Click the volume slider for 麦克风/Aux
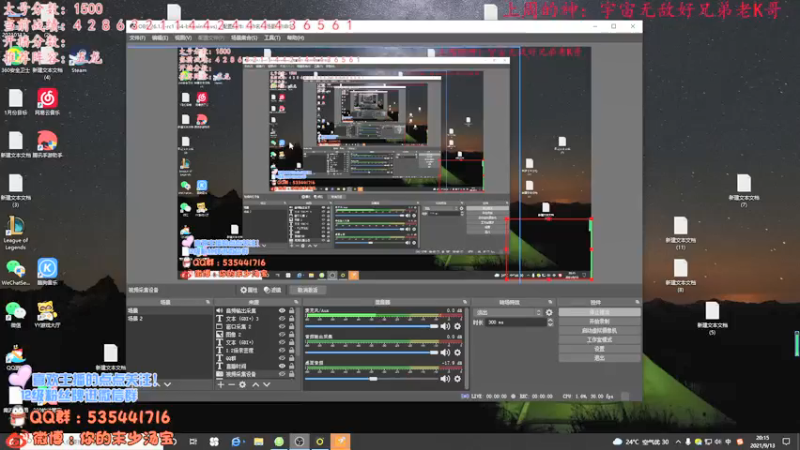 click(371, 327)
